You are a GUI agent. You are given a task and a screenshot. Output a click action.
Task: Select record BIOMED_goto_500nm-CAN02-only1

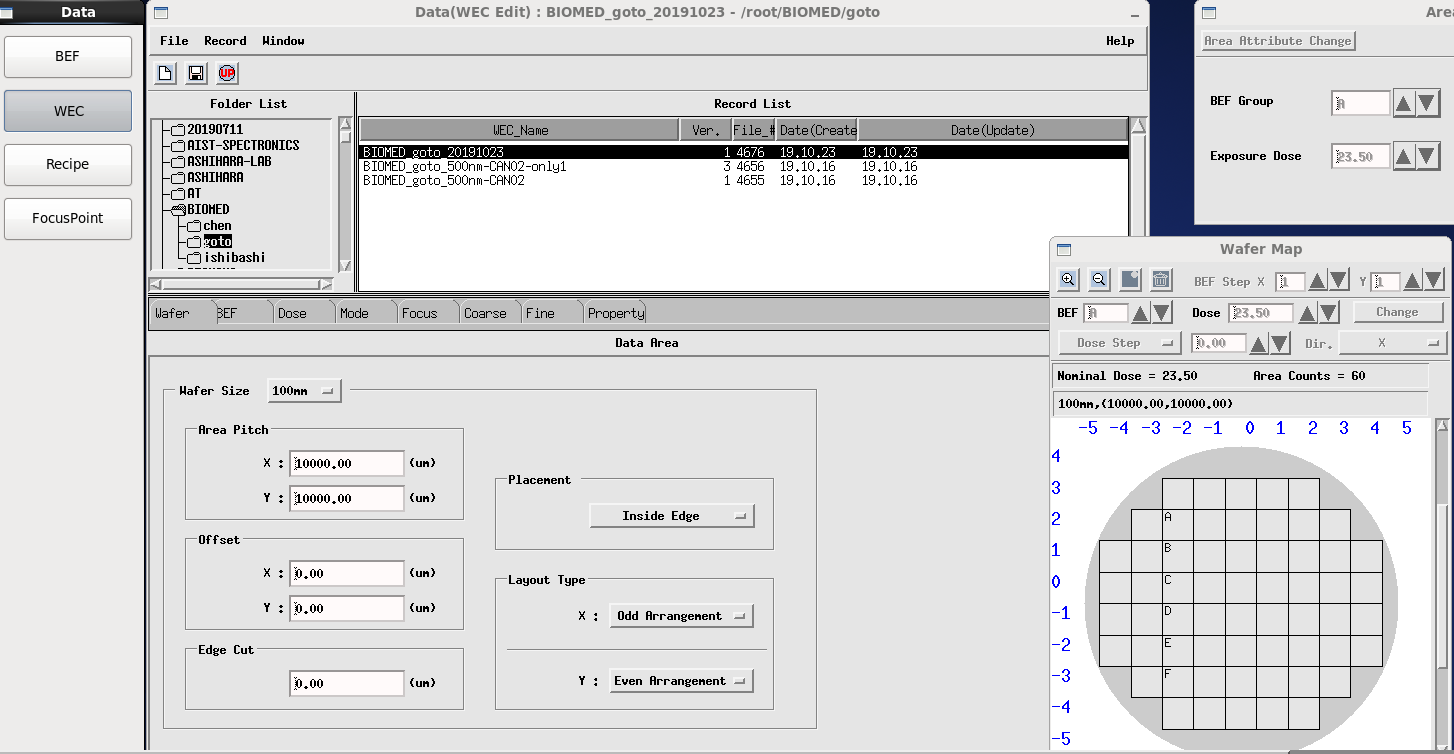[744, 167]
